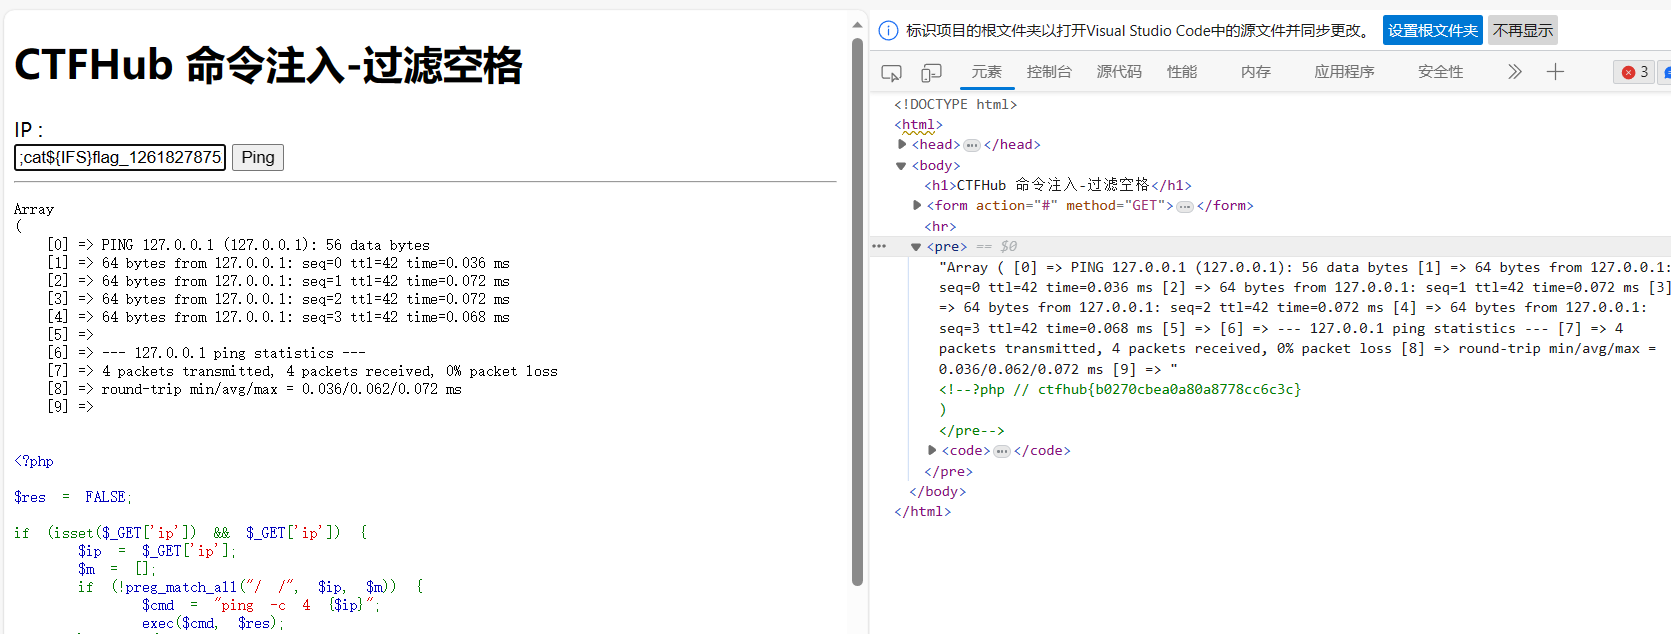Open the red error count badge

coord(1635,72)
